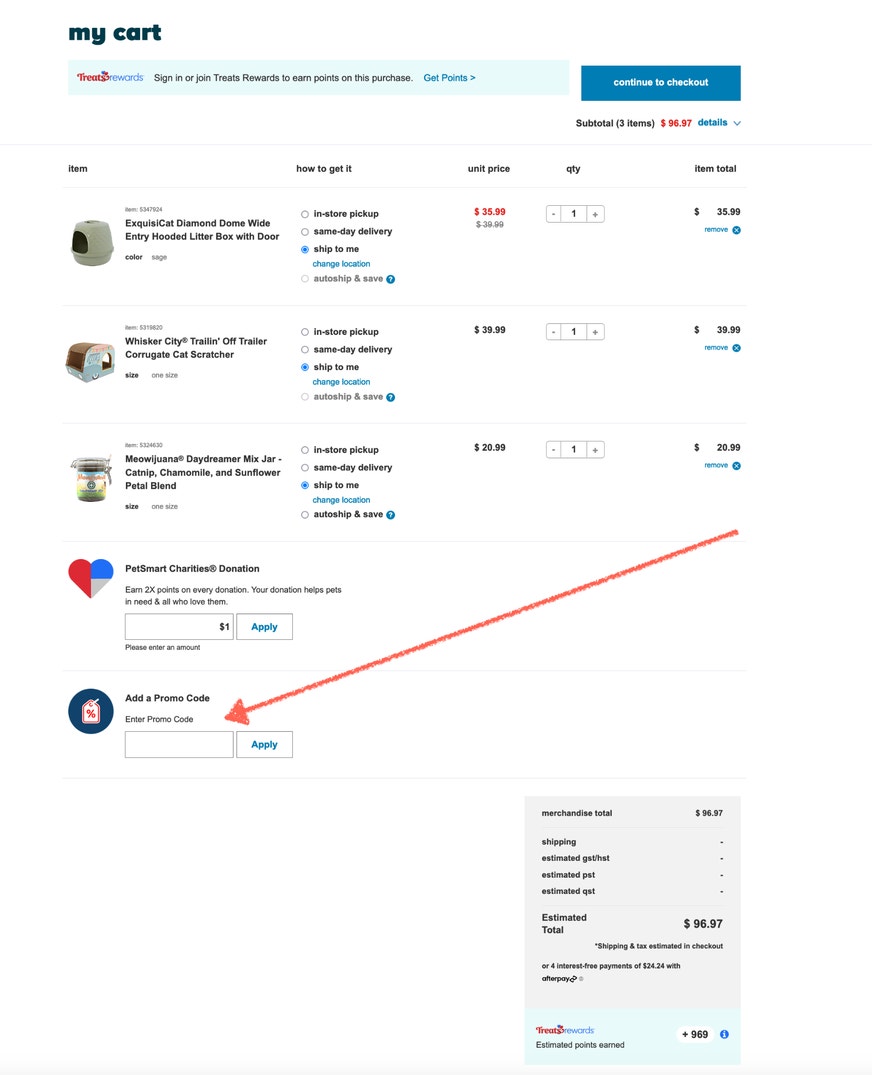The width and height of the screenshot is (872, 1075).
Task: Select same-day delivery for Whisker City scratcher
Action: pyautogui.click(x=304, y=350)
